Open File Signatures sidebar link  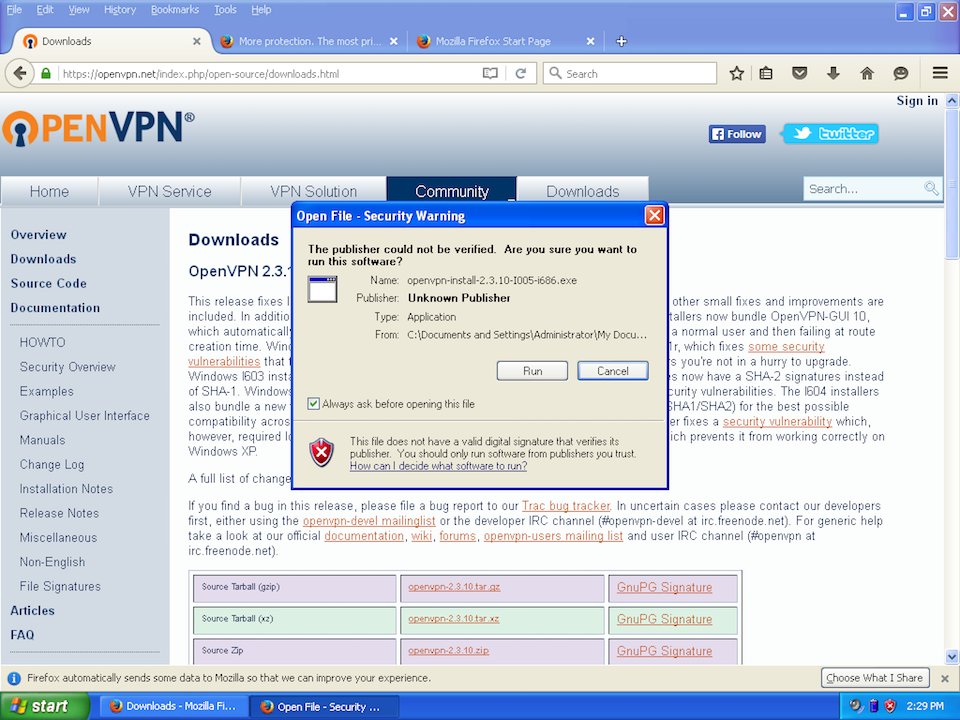[x=60, y=587]
